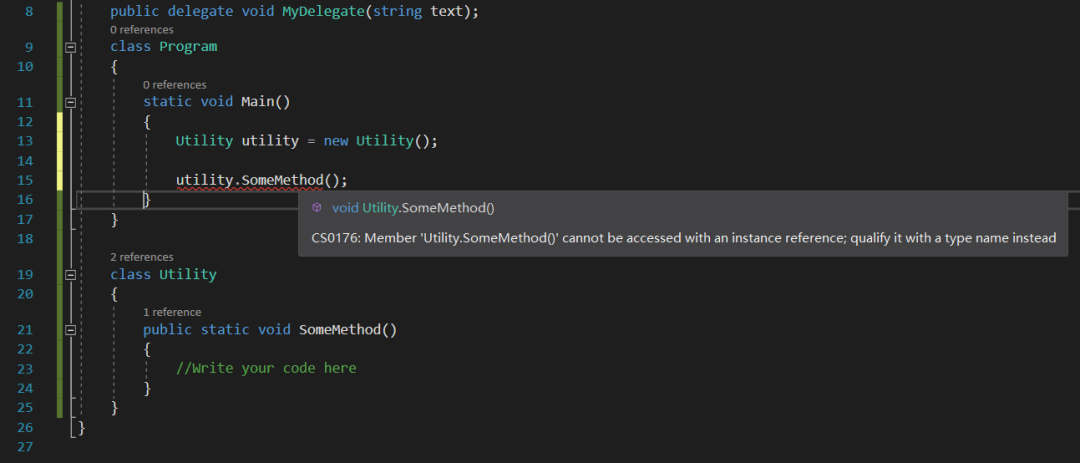Image resolution: width=1080 pixels, height=463 pixels.
Task: Click the 'Utility' class name on line 19
Action: [x=188, y=274]
